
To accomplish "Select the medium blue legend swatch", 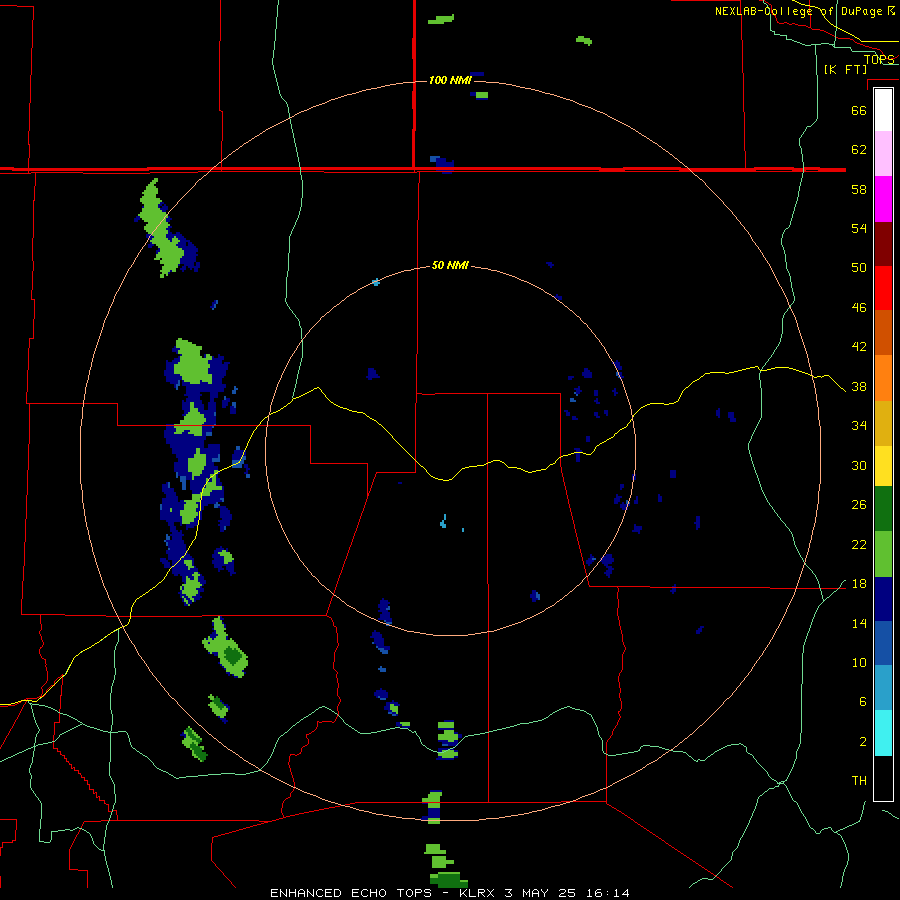I will coord(883,643).
